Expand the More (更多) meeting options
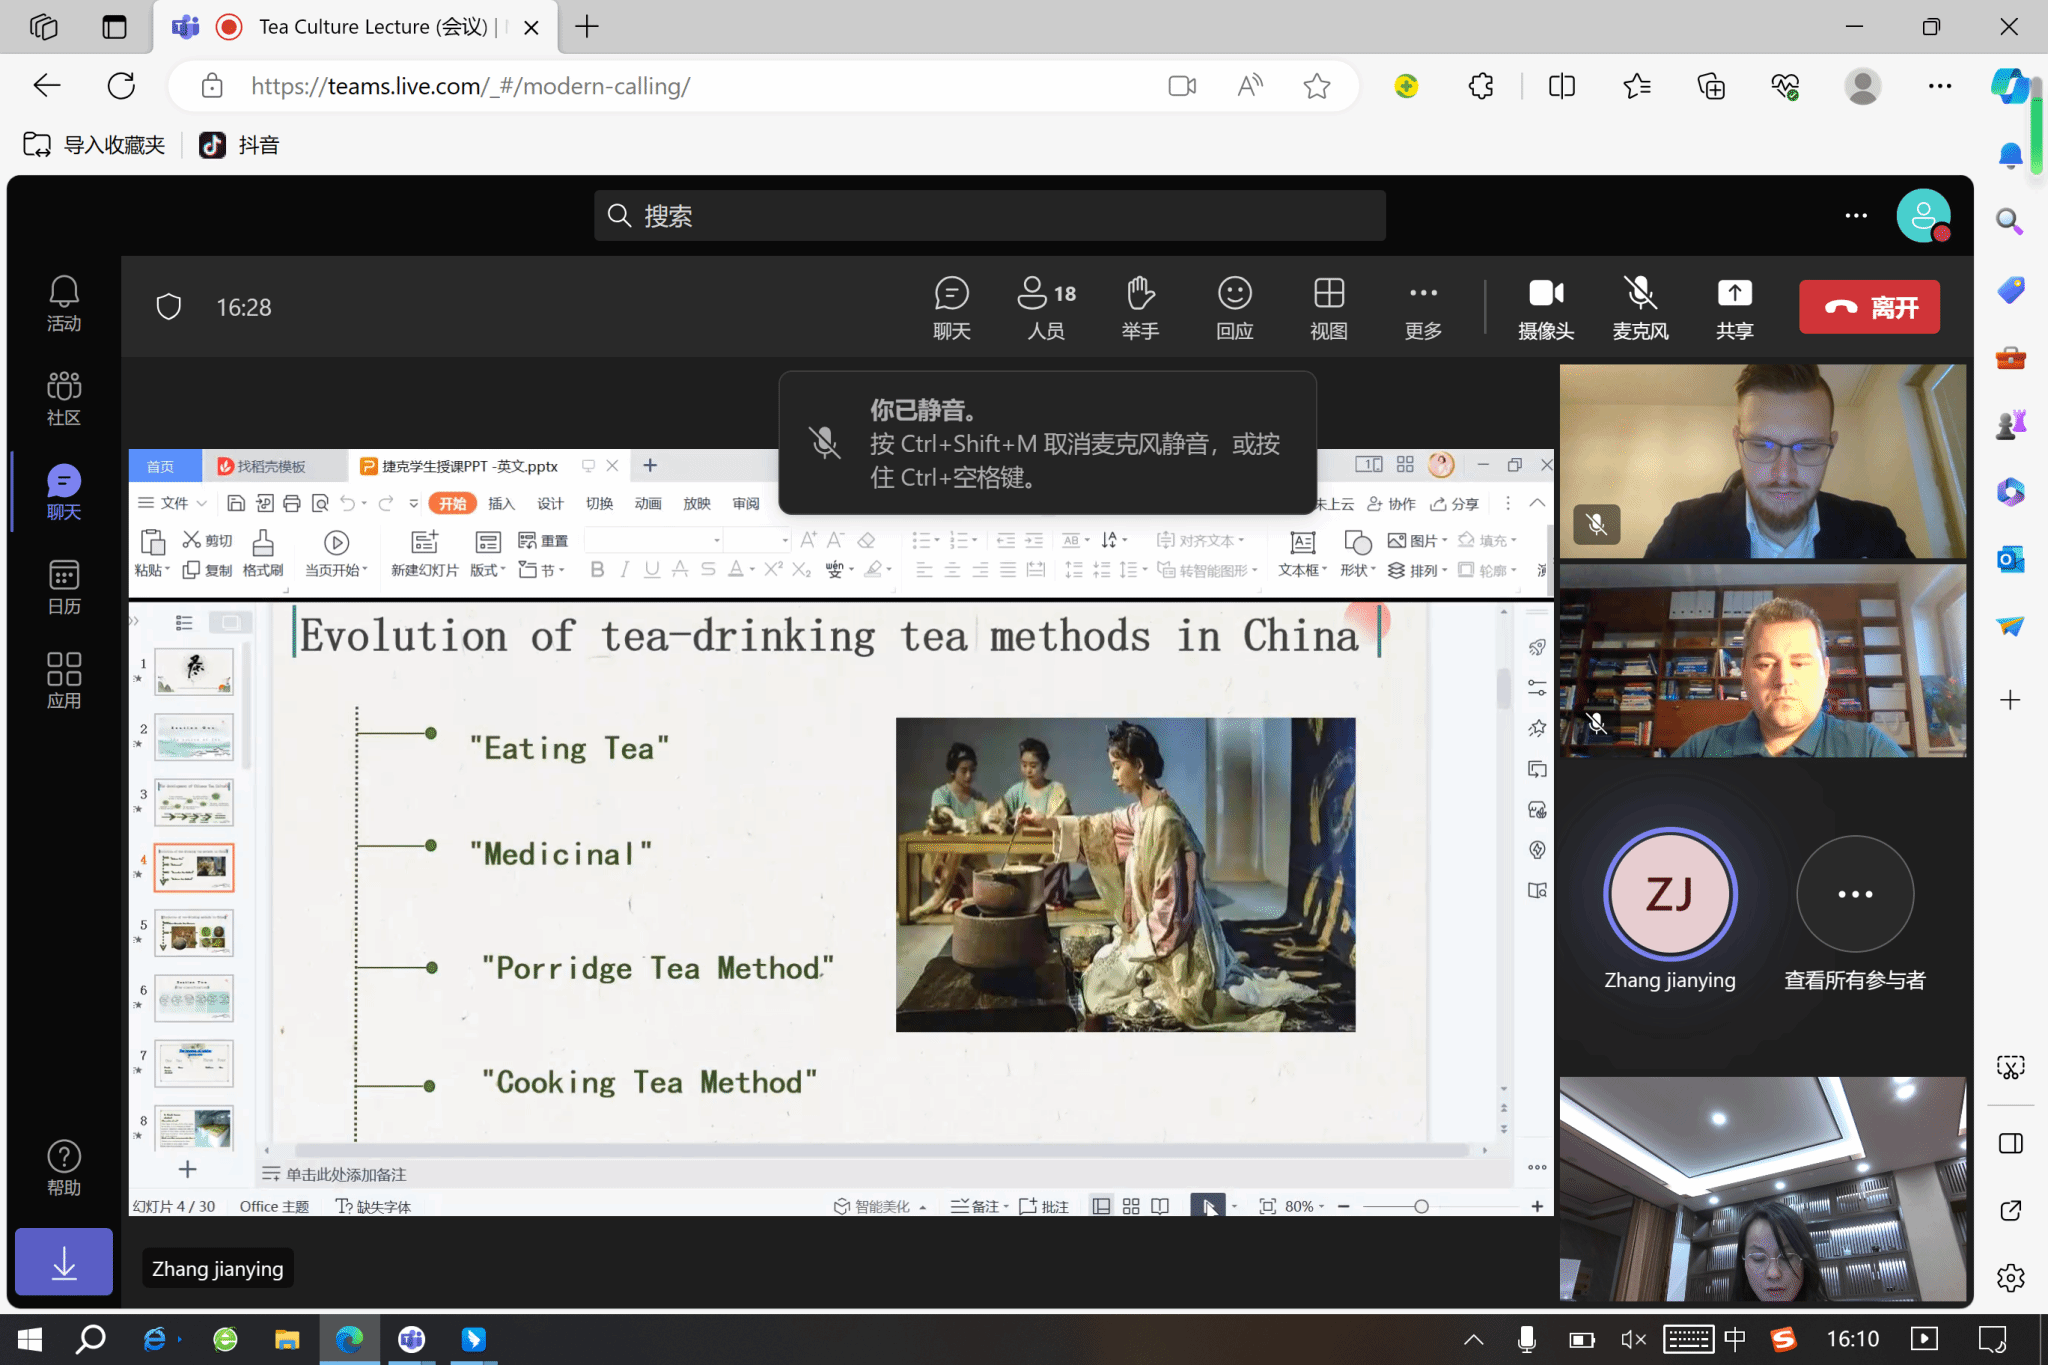2048x1365 pixels. (1422, 307)
